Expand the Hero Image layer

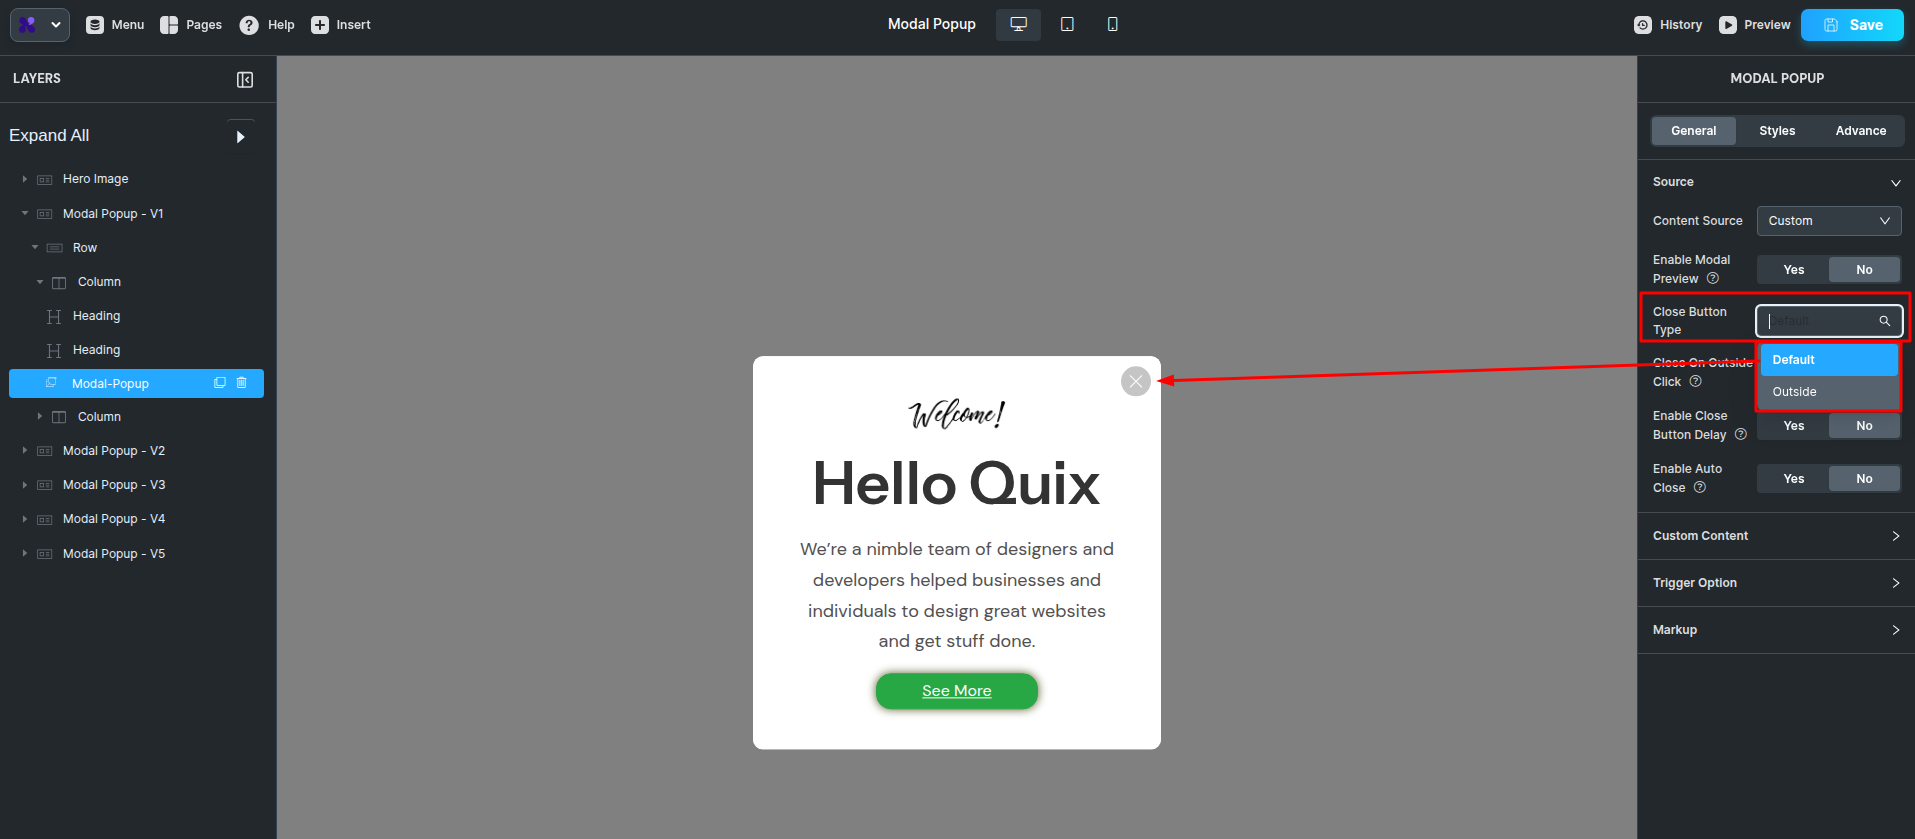(x=25, y=179)
